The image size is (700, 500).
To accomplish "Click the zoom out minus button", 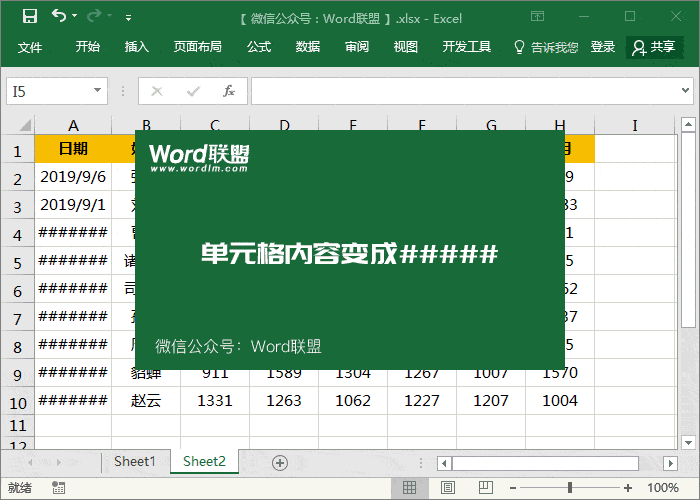I will (513, 488).
